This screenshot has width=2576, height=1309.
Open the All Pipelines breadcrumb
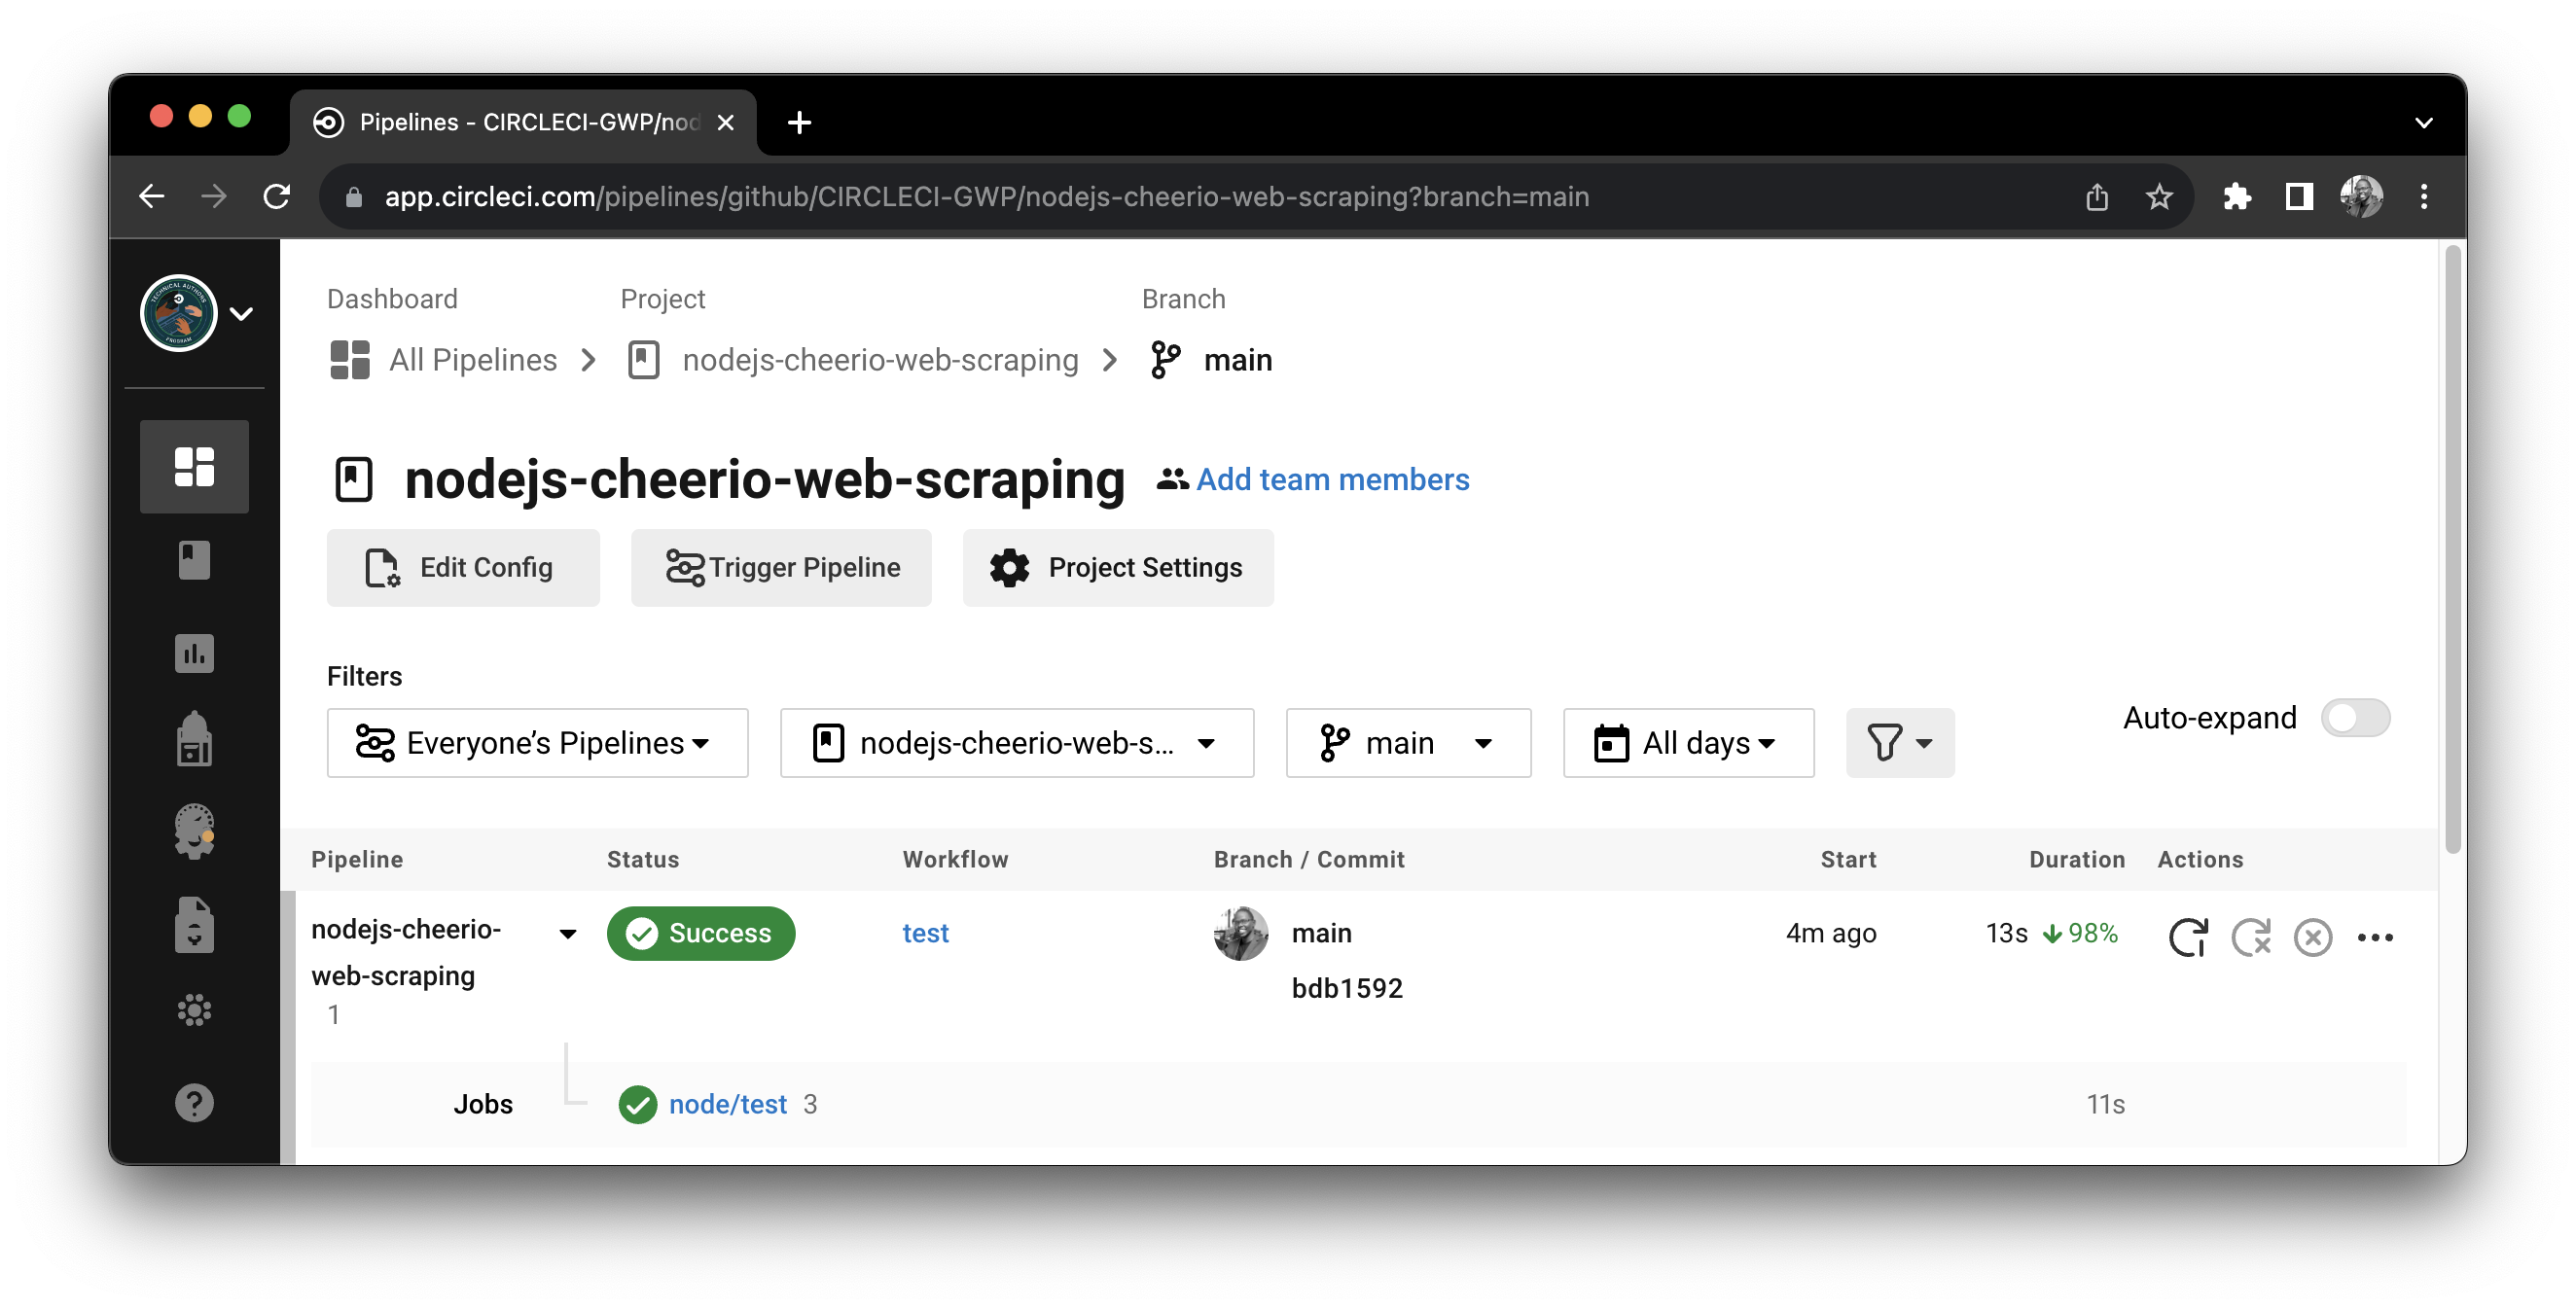(x=472, y=360)
